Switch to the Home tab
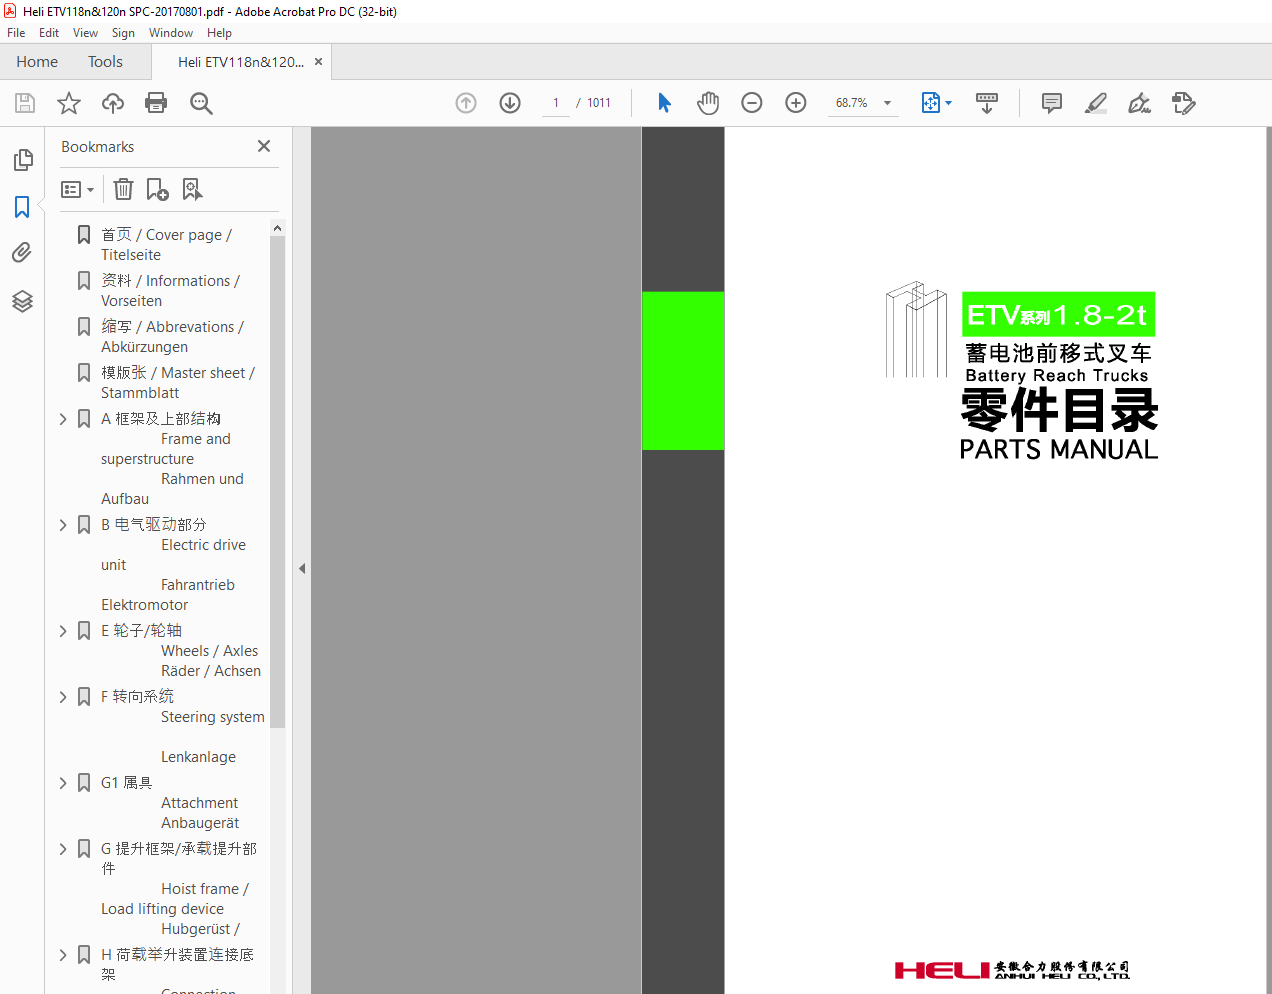 pyautogui.click(x=37, y=62)
